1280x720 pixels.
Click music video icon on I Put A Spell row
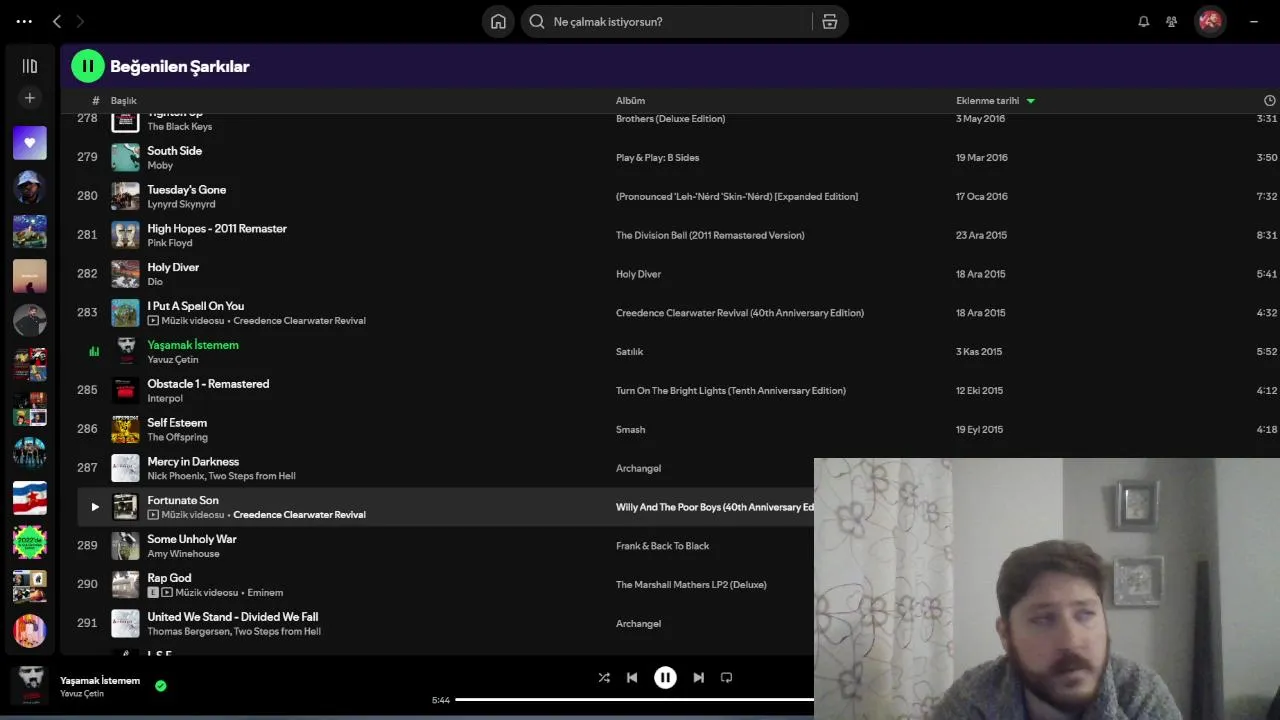coord(153,321)
